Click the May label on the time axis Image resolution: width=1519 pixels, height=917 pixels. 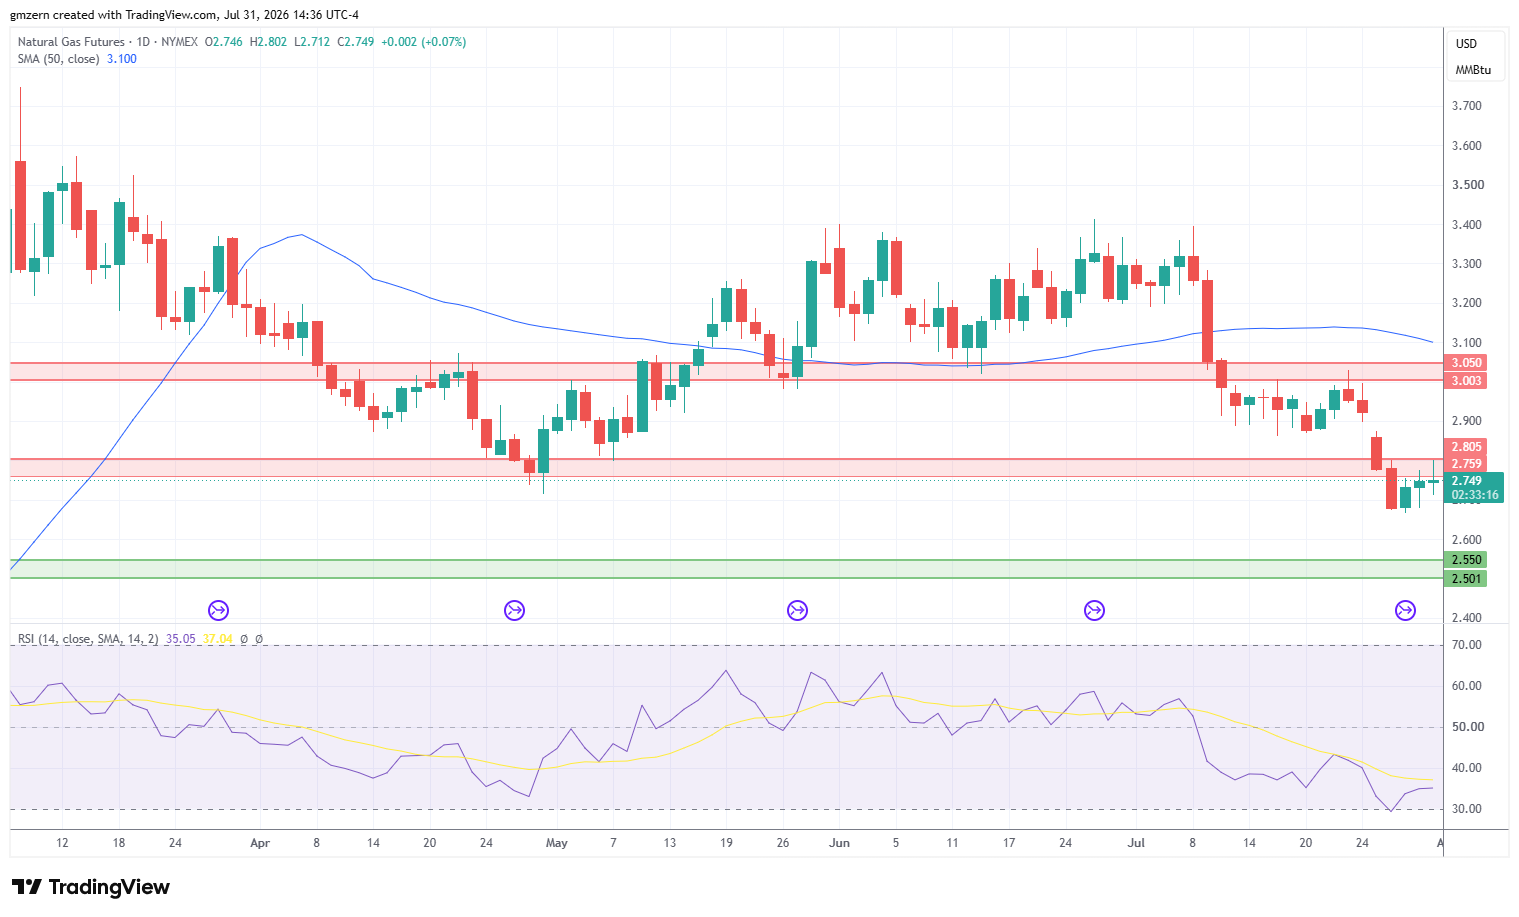[x=557, y=843]
